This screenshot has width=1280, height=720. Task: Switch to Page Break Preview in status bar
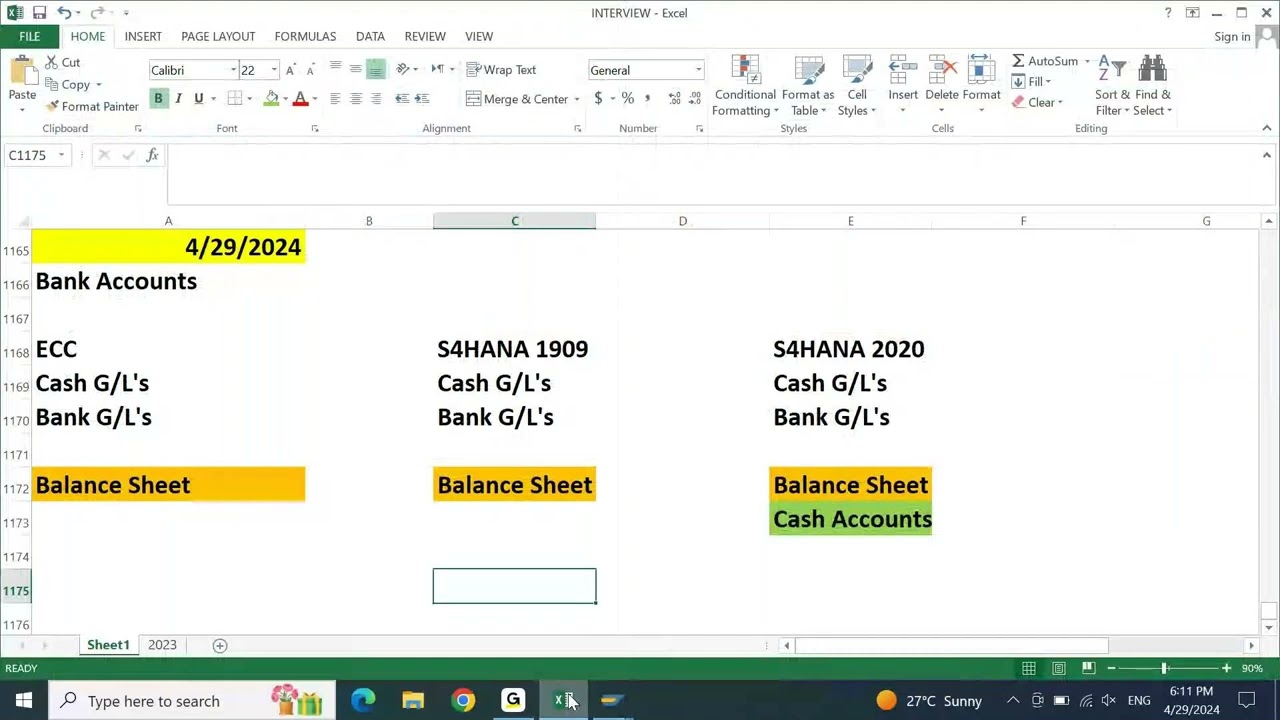1088,668
